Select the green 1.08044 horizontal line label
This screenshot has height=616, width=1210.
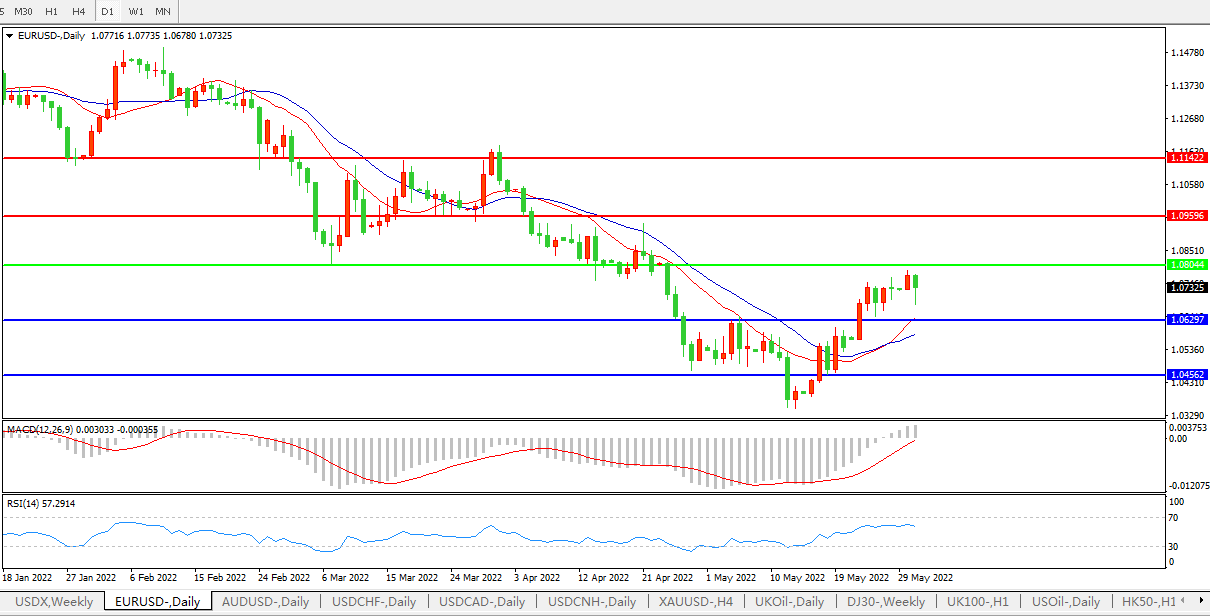point(1187,265)
